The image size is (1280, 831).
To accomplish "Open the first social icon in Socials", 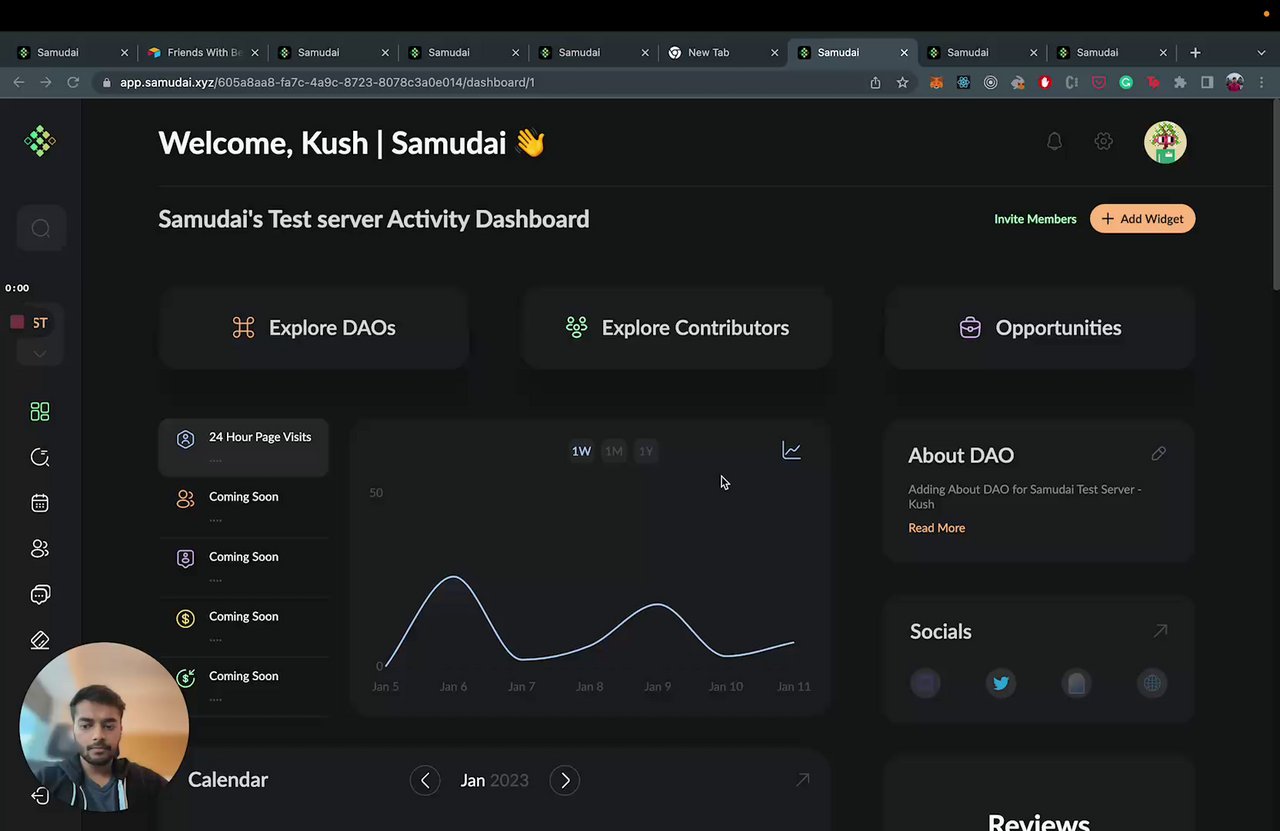I will point(925,683).
